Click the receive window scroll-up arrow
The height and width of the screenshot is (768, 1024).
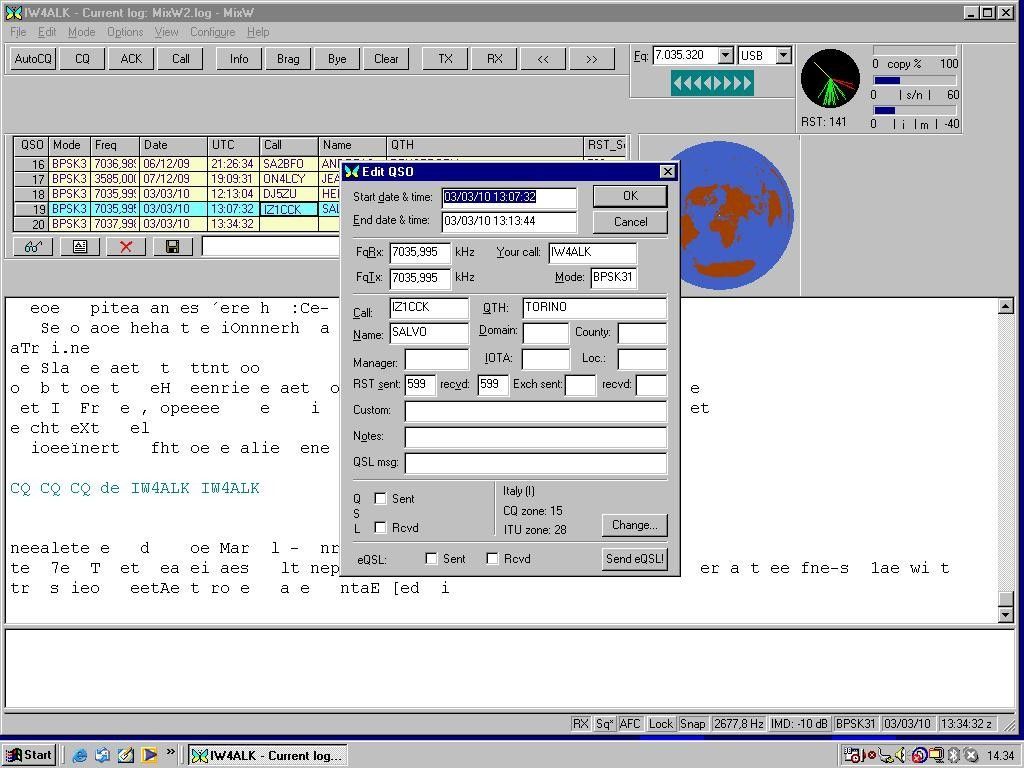pos(1006,306)
